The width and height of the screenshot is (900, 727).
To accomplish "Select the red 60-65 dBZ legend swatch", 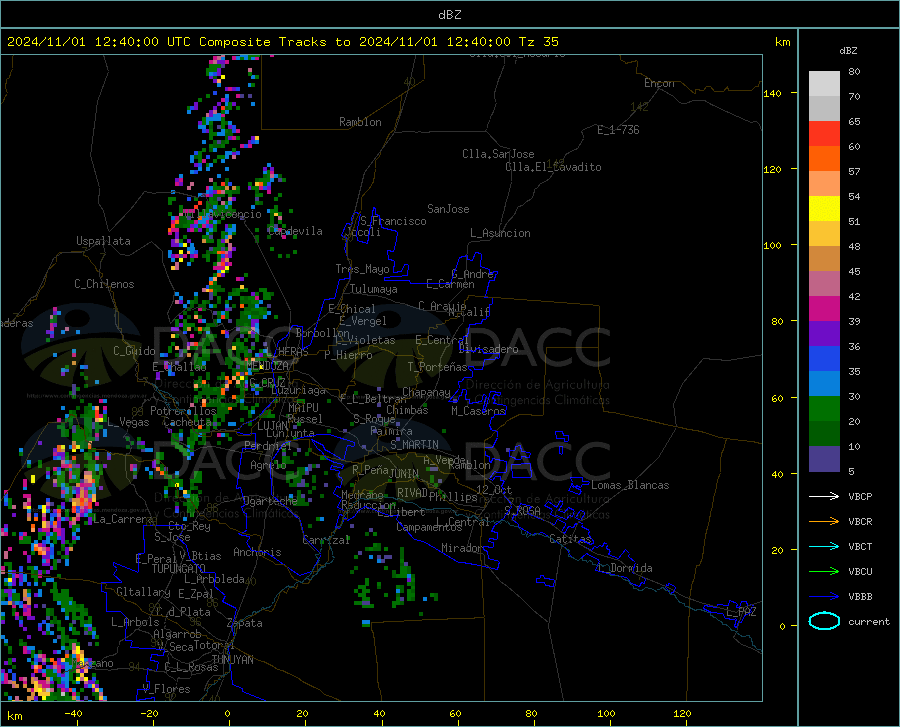I will [x=824, y=134].
